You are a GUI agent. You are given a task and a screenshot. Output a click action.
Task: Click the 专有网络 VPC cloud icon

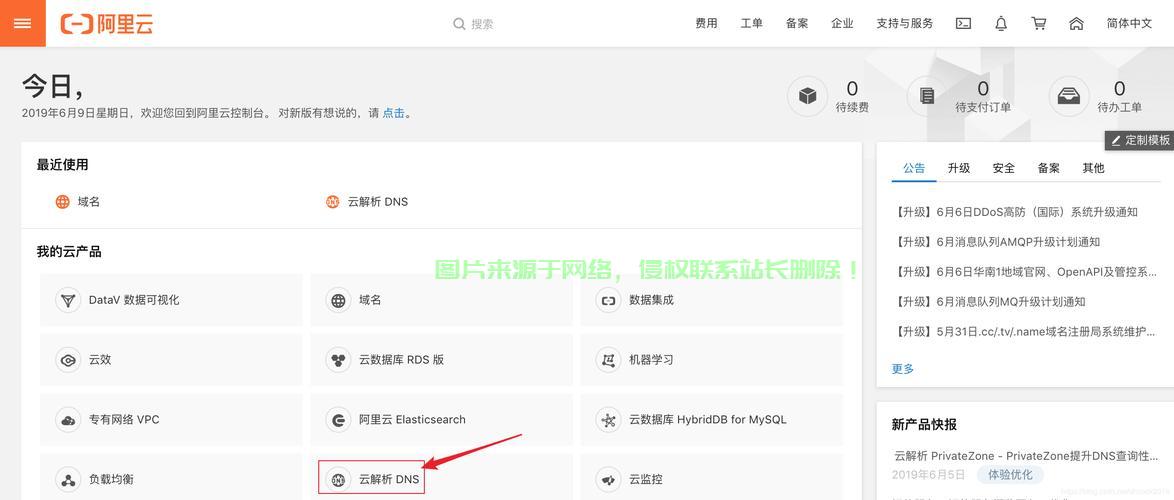(x=68, y=420)
